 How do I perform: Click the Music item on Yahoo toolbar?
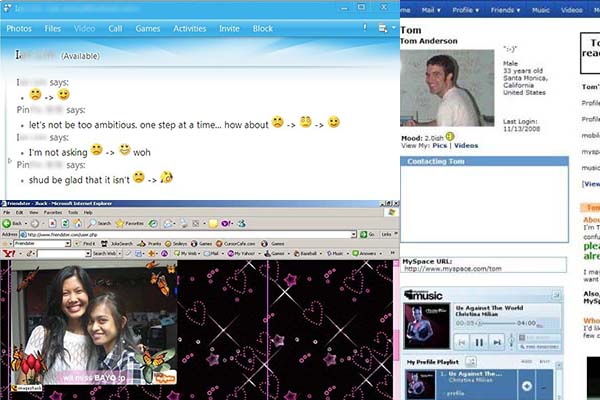[335, 253]
